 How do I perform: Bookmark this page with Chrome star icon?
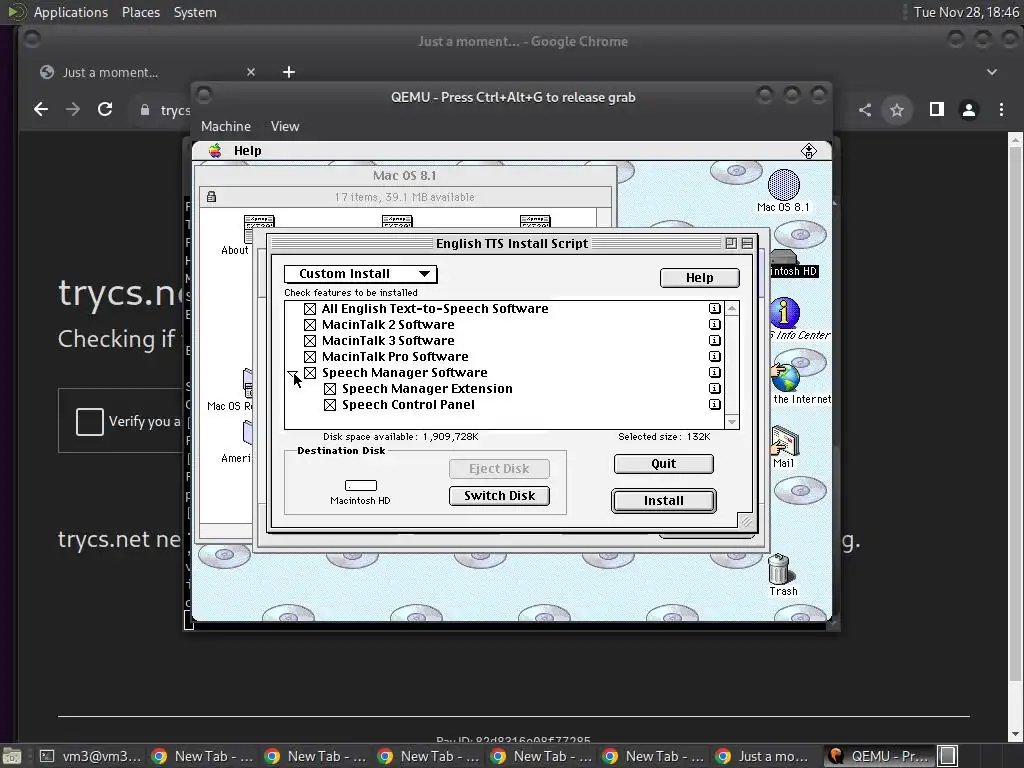click(x=897, y=110)
